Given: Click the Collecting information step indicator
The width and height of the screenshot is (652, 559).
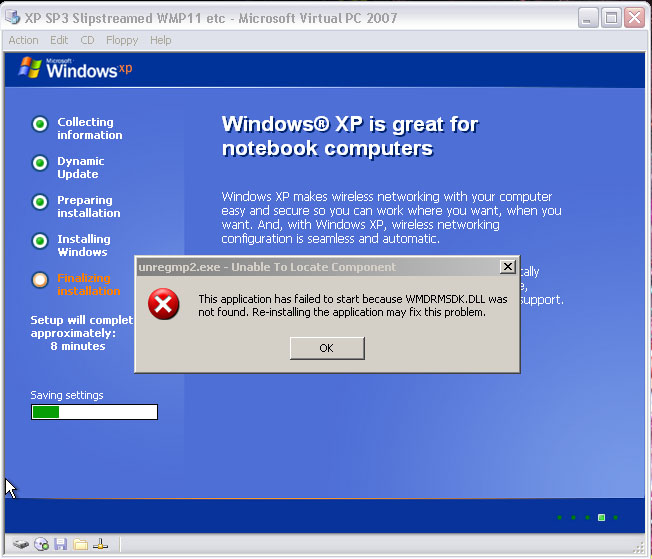Looking at the screenshot, I should click(40, 124).
